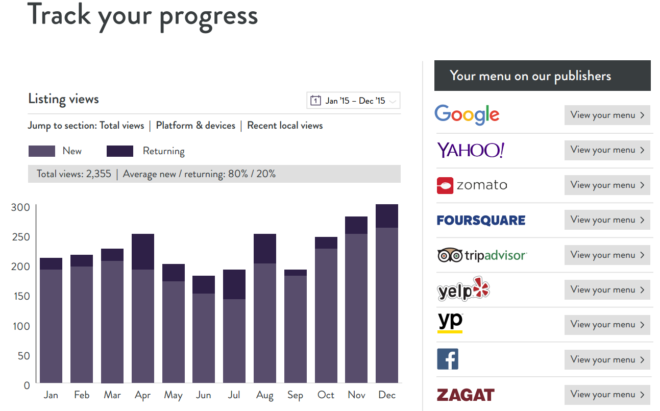Click View your menu button for Foursquare

click(x=607, y=220)
